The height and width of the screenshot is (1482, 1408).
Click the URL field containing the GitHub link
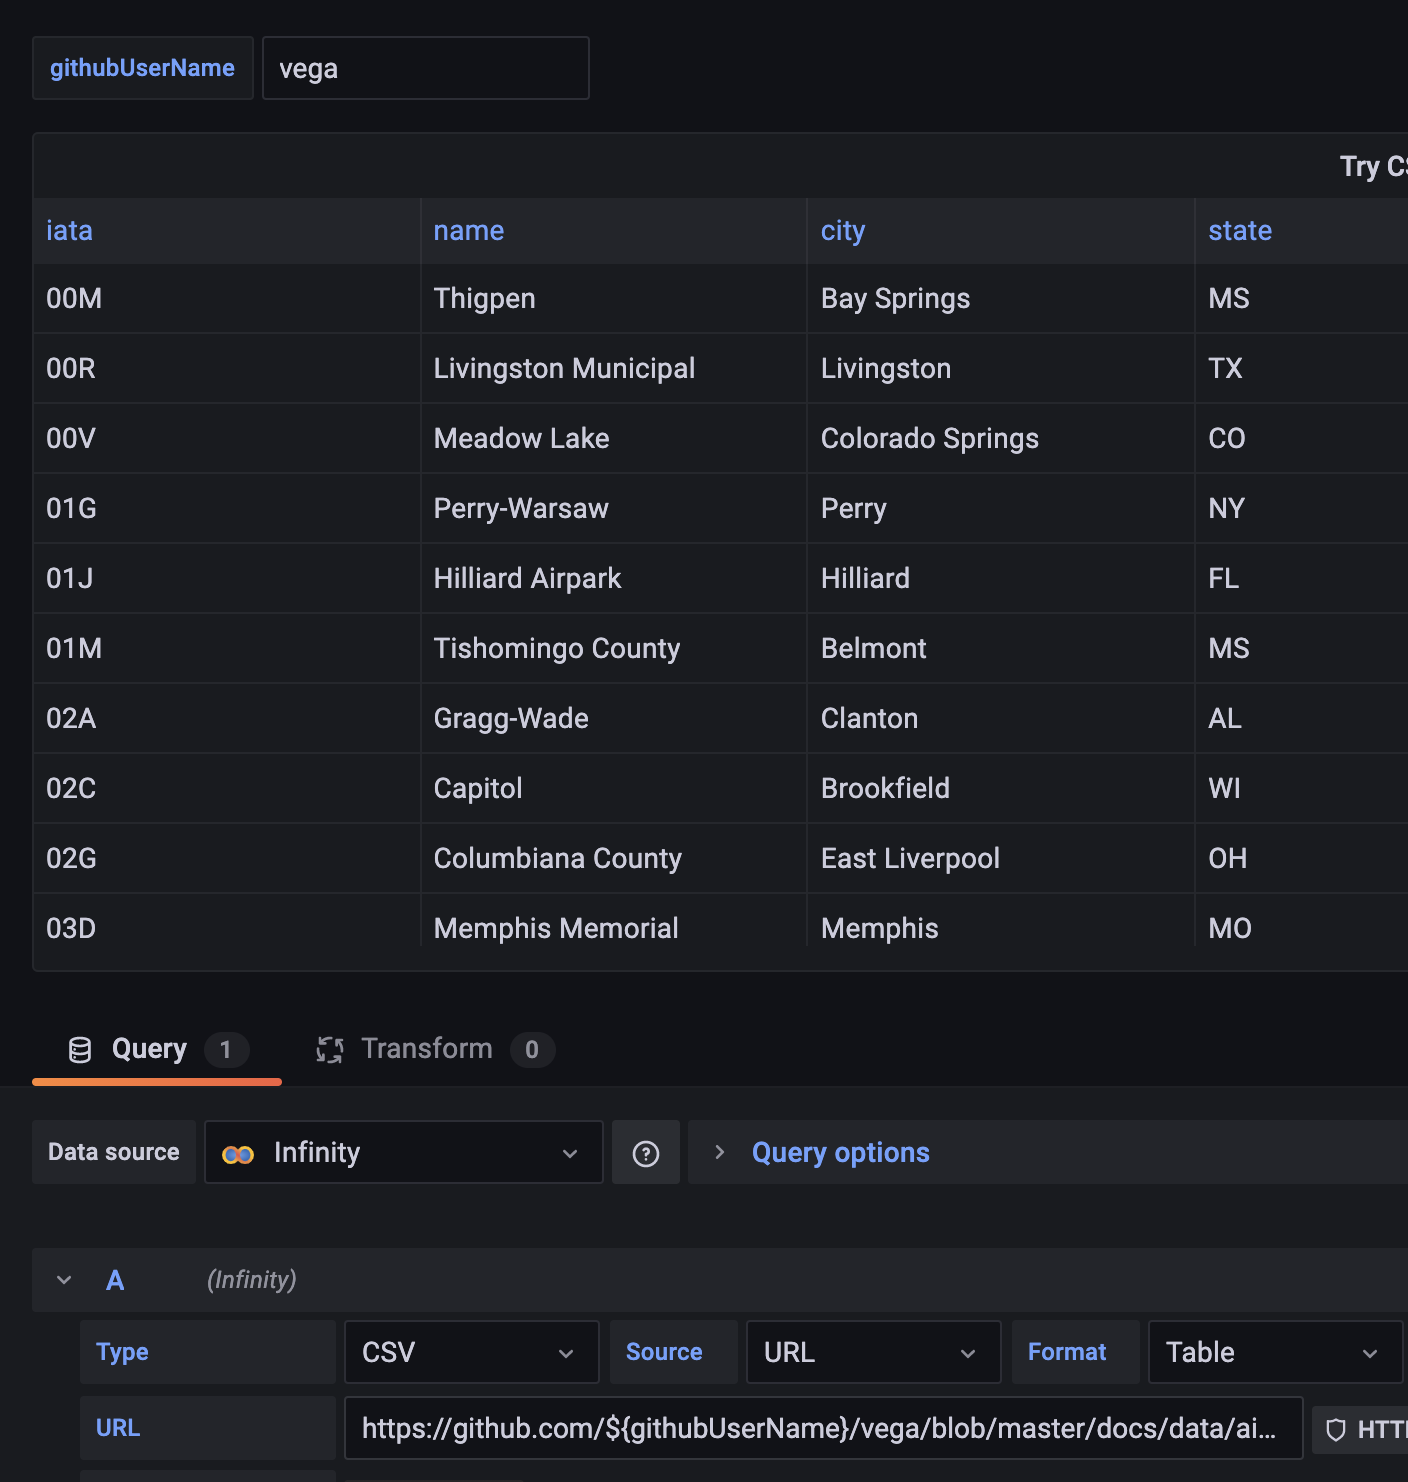[820, 1428]
